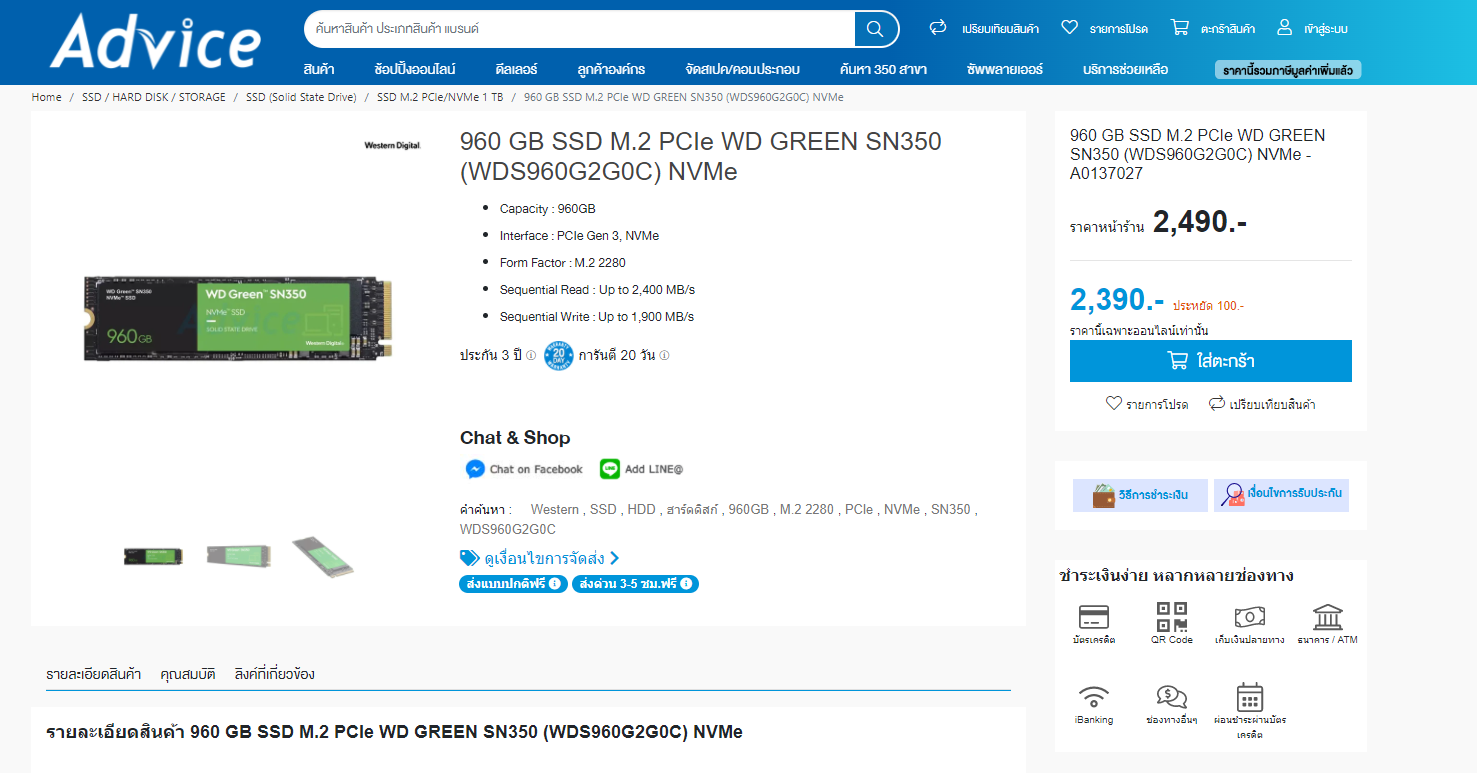Click the 20-day guarantee badge

559,356
